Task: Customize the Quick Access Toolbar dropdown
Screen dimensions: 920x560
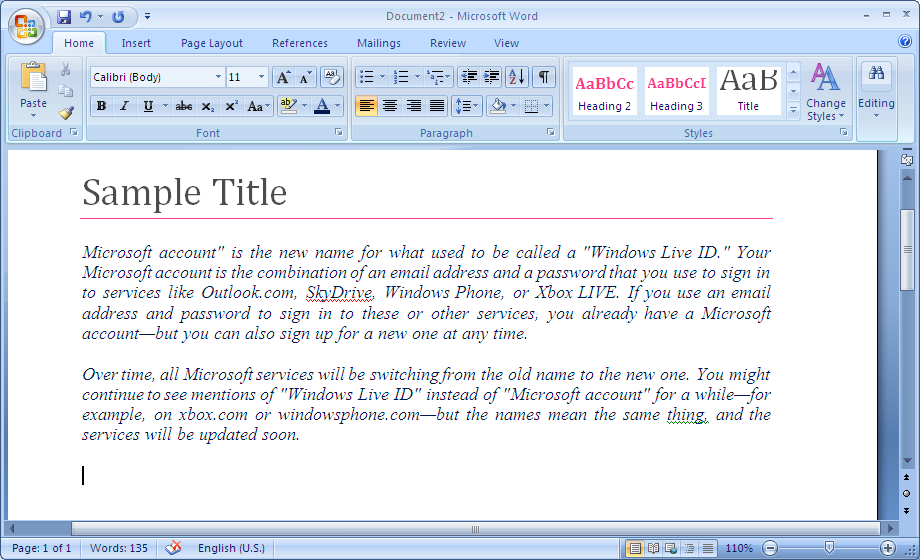Action: pyautogui.click(x=147, y=16)
